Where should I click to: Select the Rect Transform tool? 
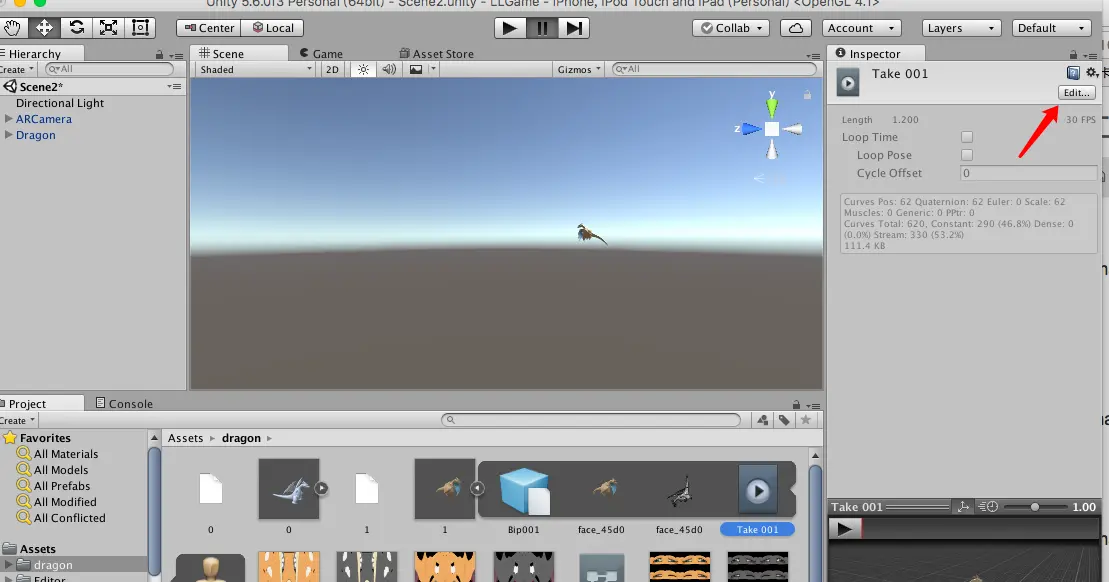pyautogui.click(x=140, y=28)
